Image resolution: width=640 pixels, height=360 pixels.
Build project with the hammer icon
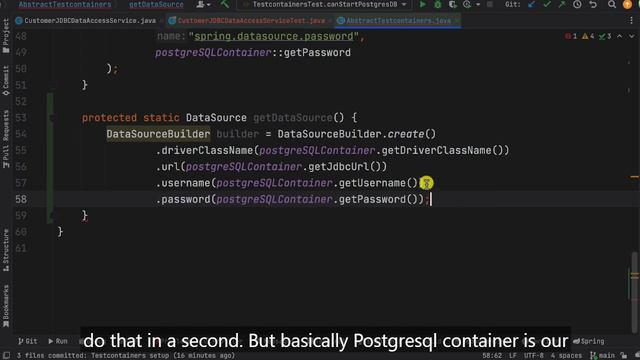click(x=224, y=4)
